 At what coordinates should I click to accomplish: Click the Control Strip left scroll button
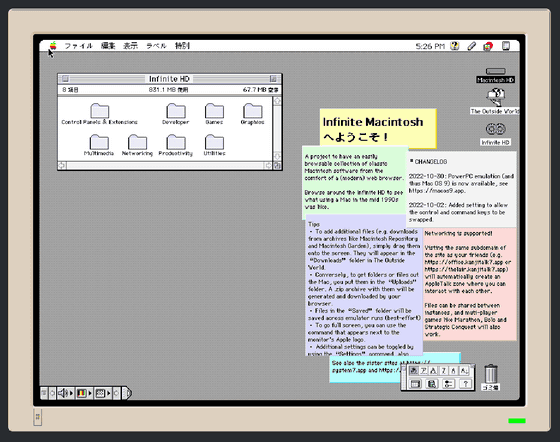coord(52,393)
